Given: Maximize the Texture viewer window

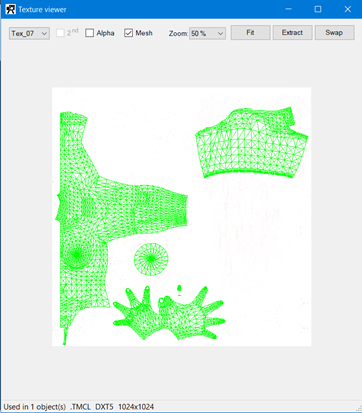Looking at the screenshot, I should pyautogui.click(x=318, y=9).
